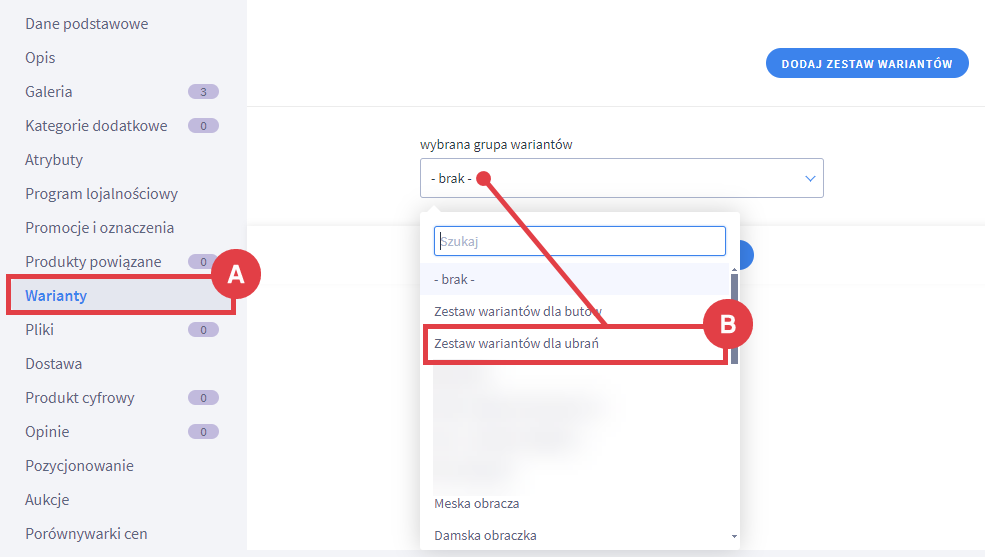
Task: Open the Atrybuty section
Action: (x=54, y=159)
